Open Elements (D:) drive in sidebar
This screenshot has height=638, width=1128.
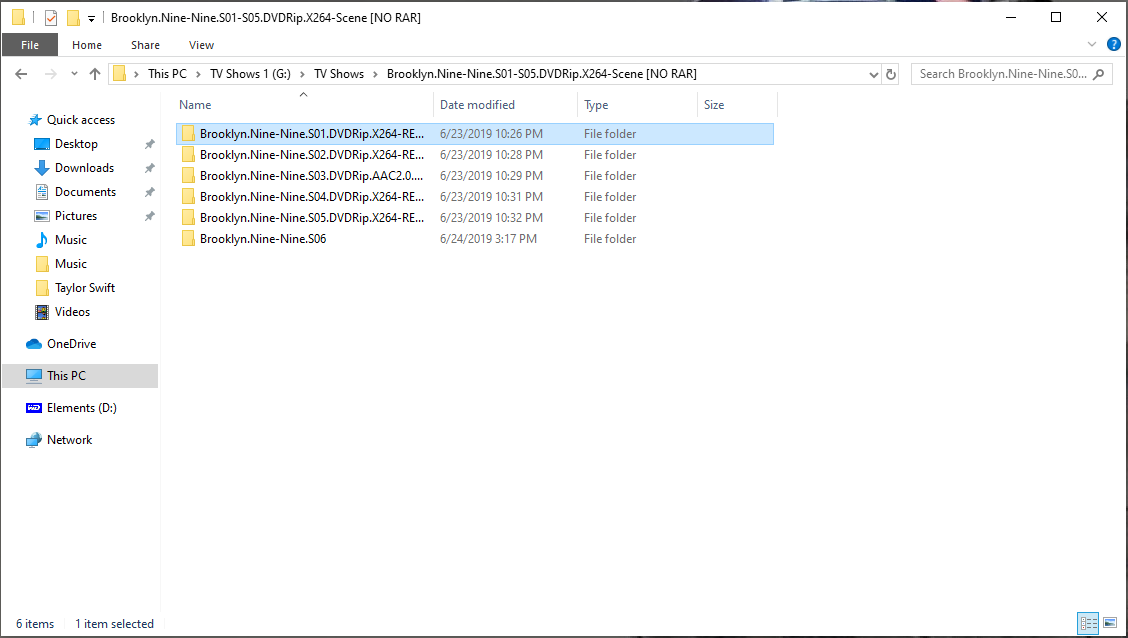[x=81, y=408]
